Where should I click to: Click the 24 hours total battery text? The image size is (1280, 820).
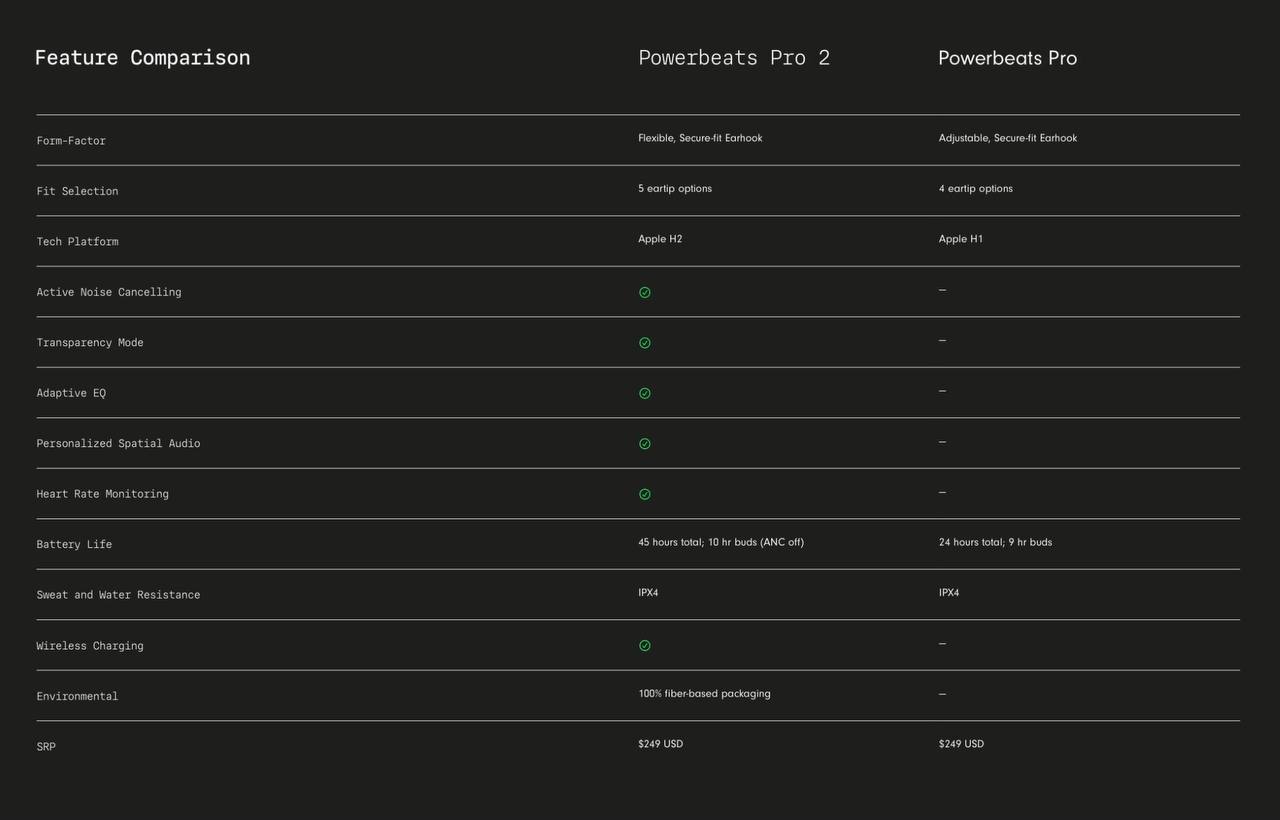point(995,542)
